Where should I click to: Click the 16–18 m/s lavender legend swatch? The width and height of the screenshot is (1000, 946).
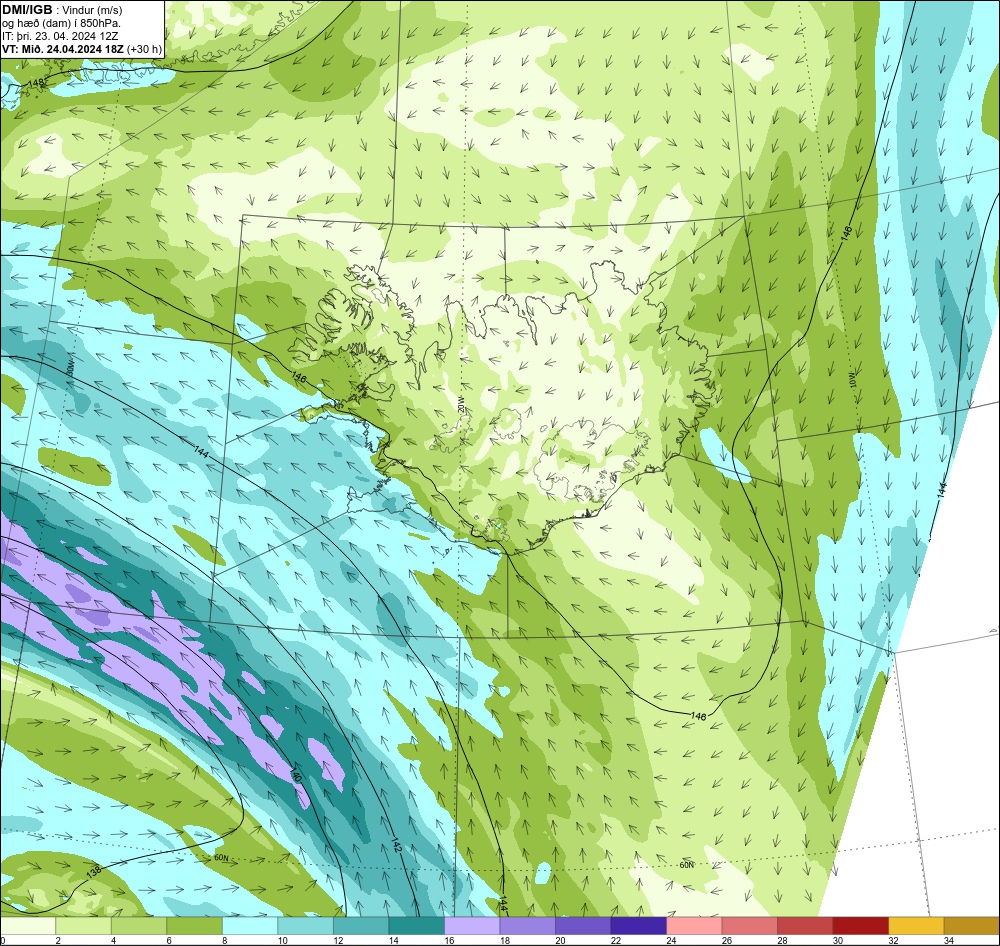point(472,926)
